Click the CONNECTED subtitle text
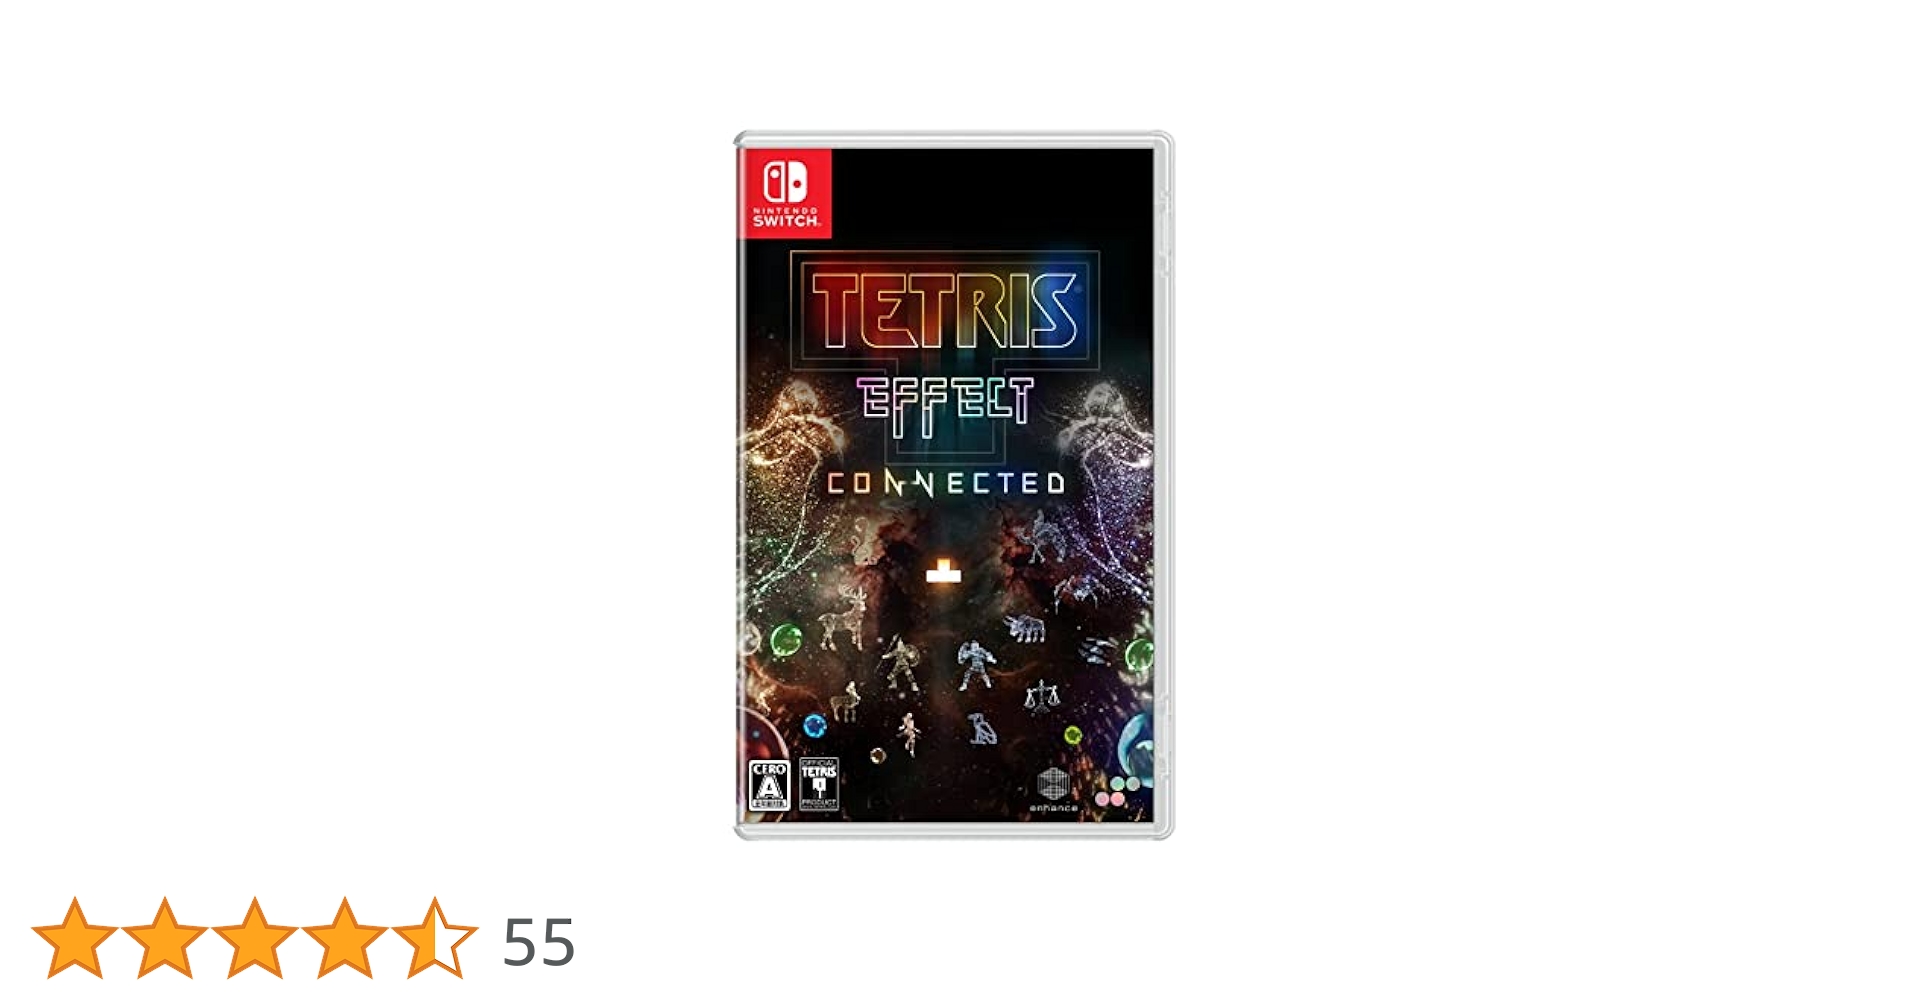The height and width of the screenshot is (1000, 1910). point(946,484)
